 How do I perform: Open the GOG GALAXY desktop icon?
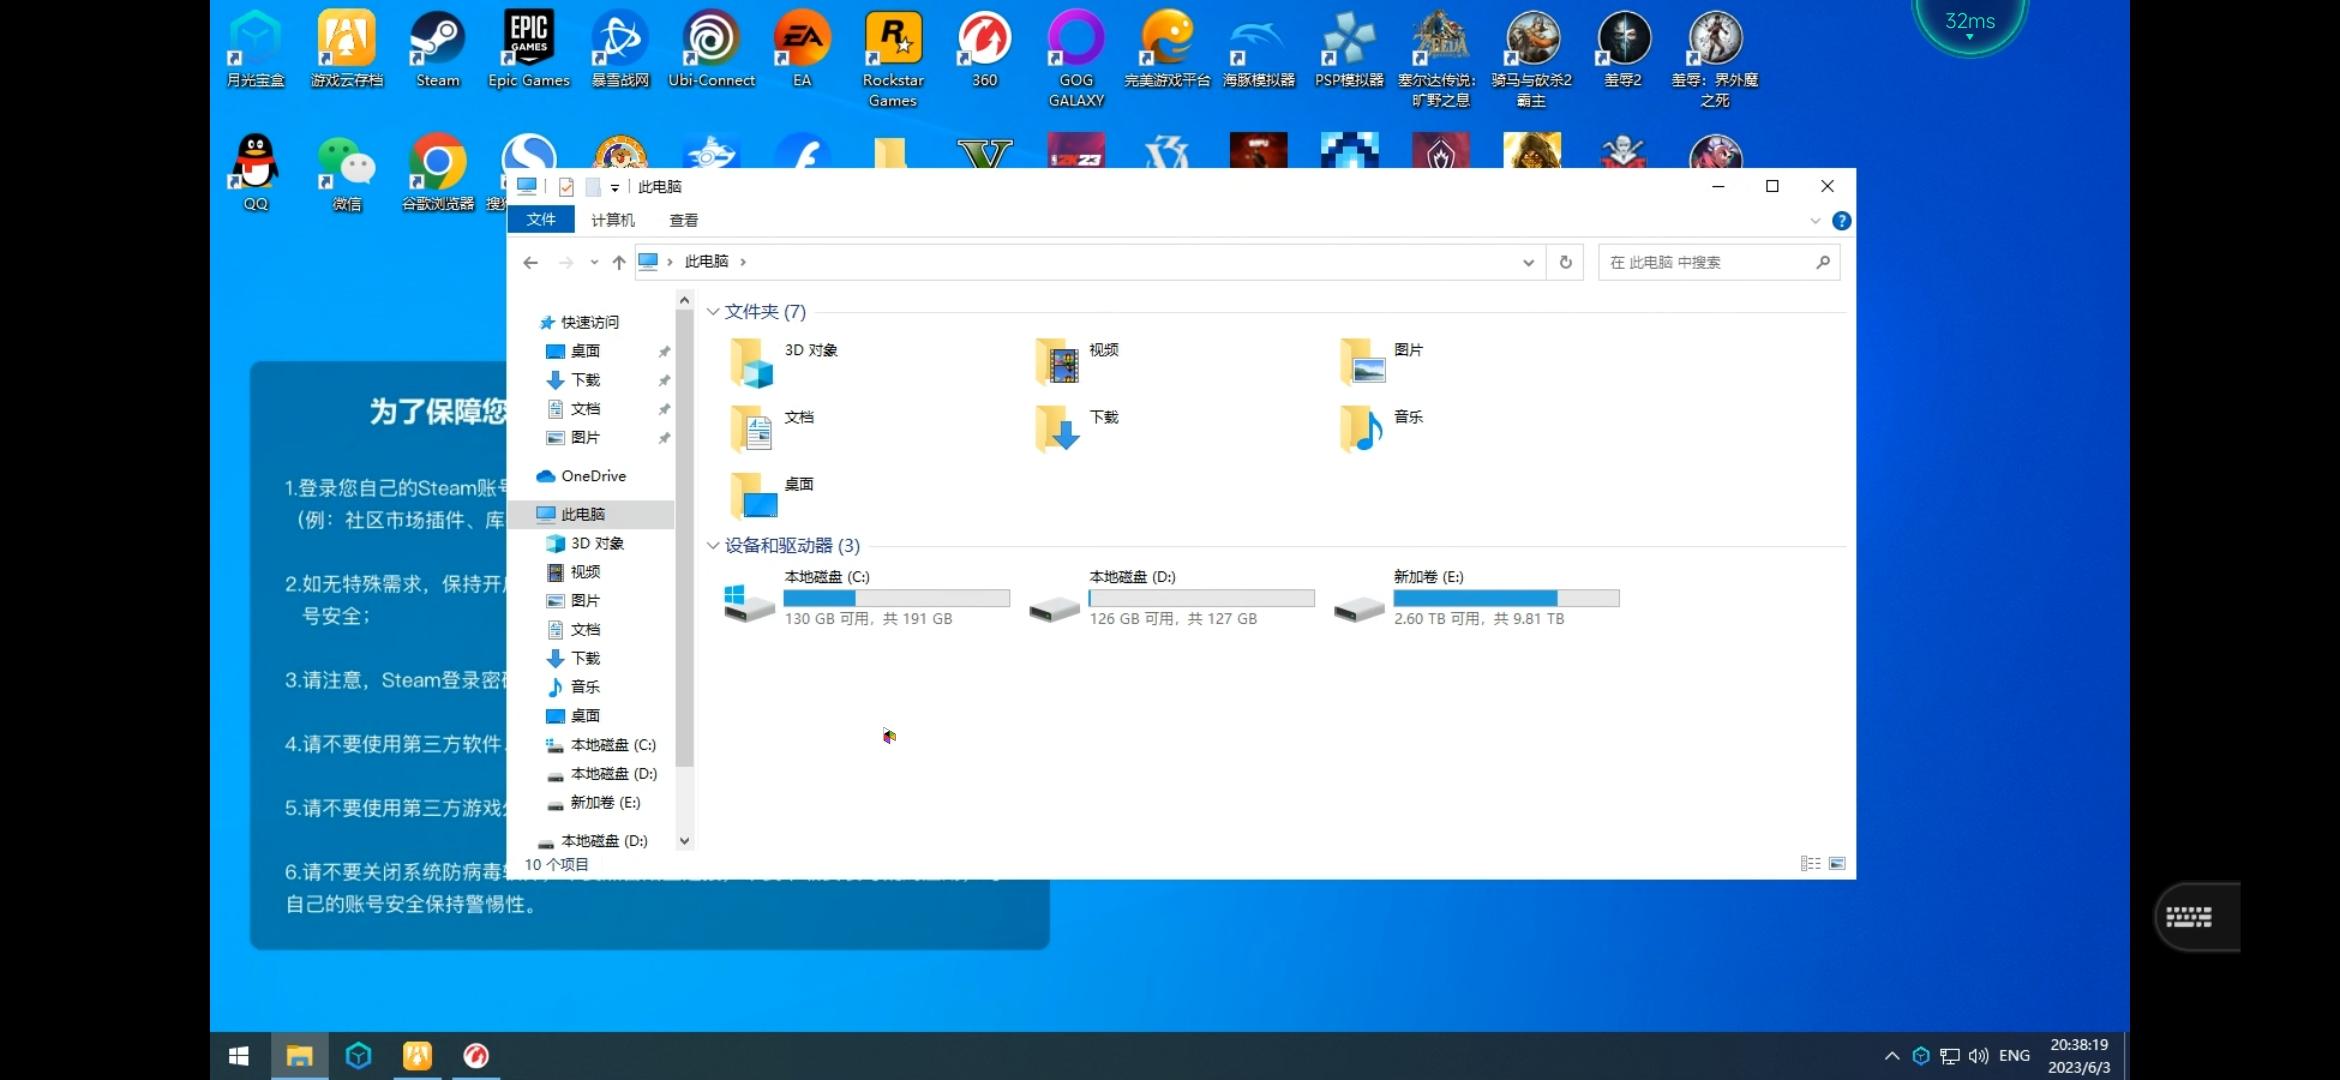pos(1076,58)
